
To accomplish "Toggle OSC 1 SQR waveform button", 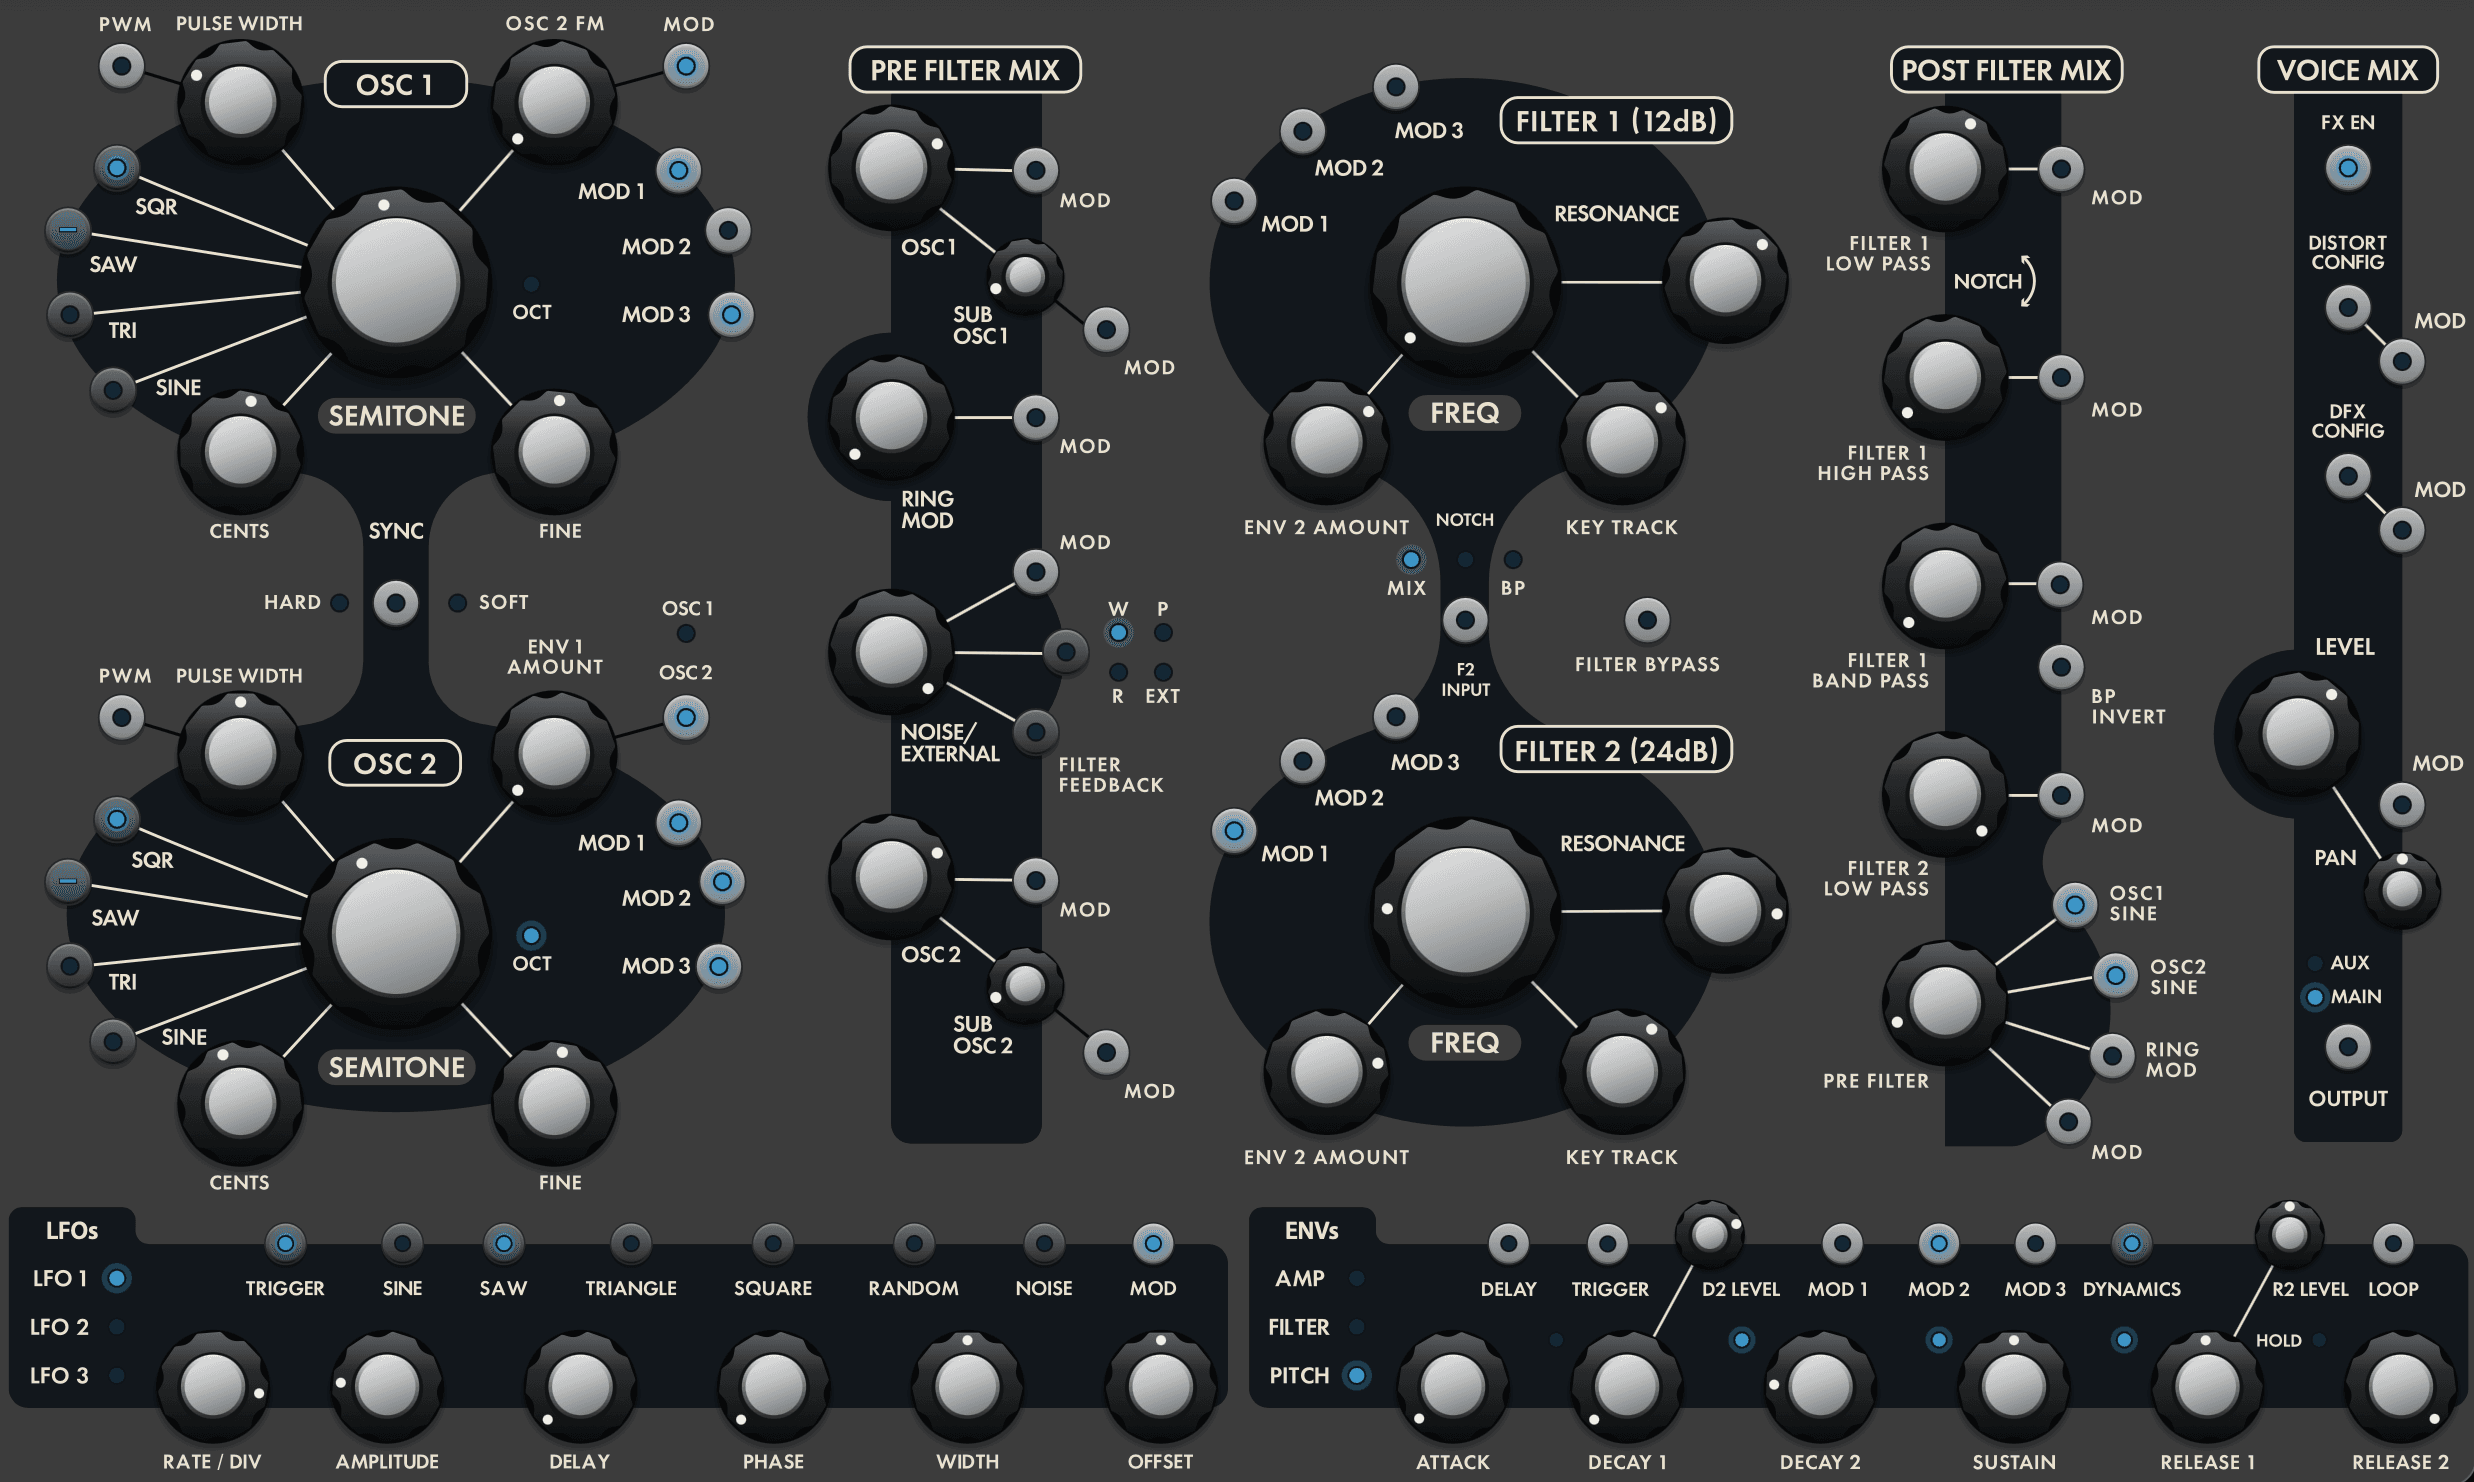I will (x=117, y=168).
